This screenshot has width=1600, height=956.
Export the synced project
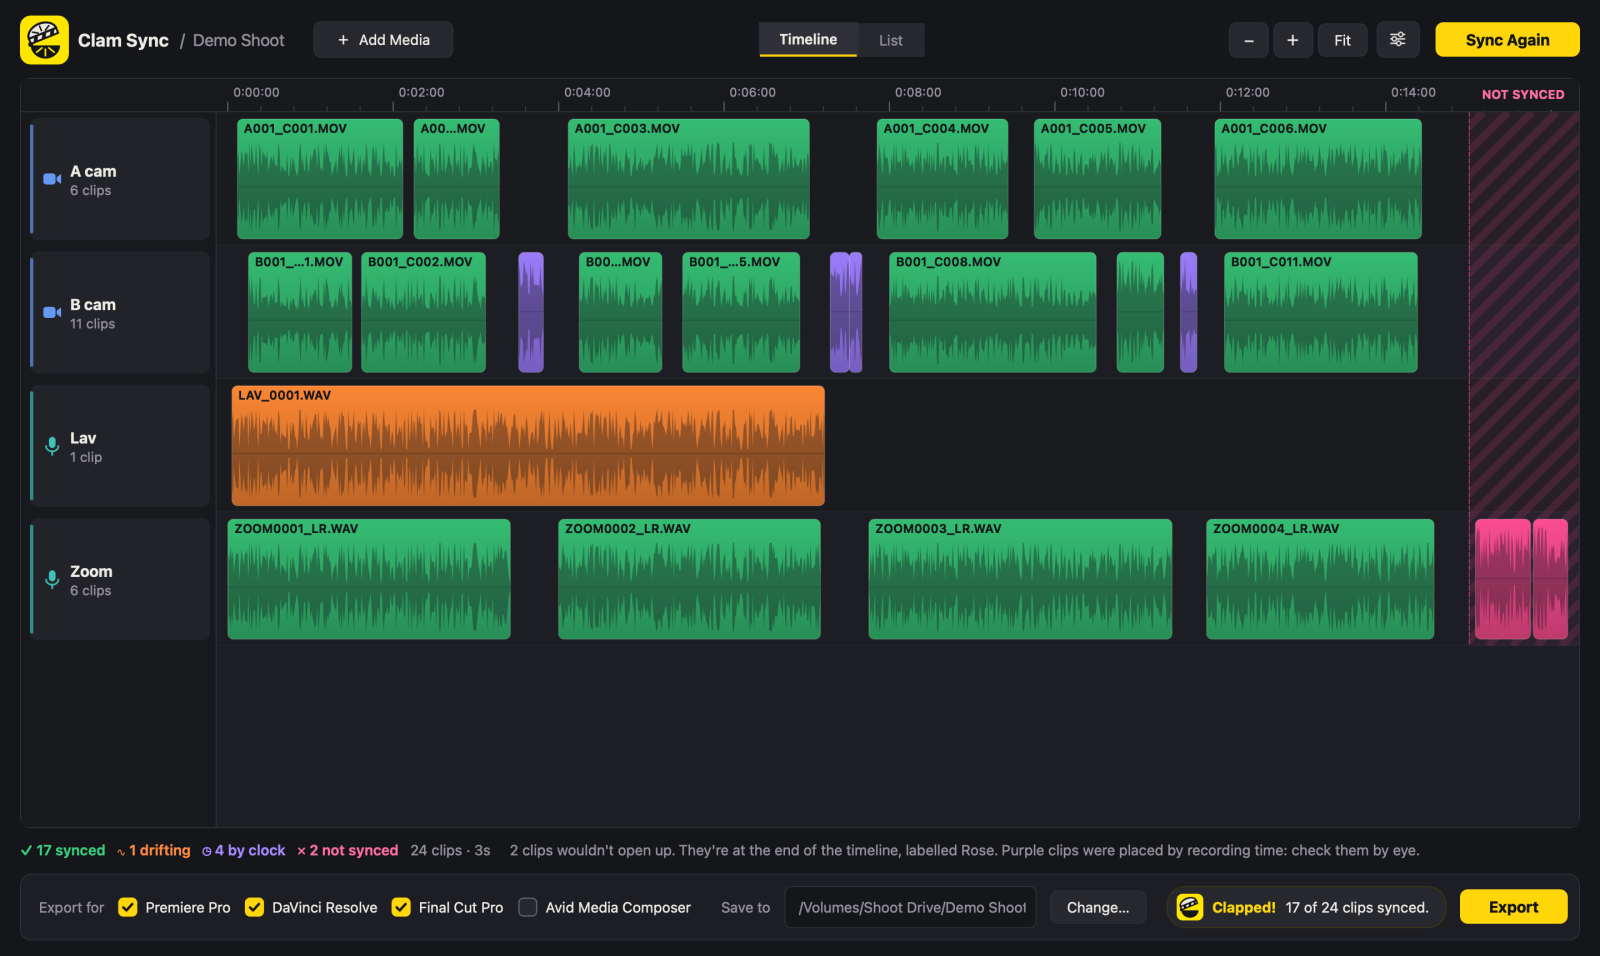coord(1513,907)
